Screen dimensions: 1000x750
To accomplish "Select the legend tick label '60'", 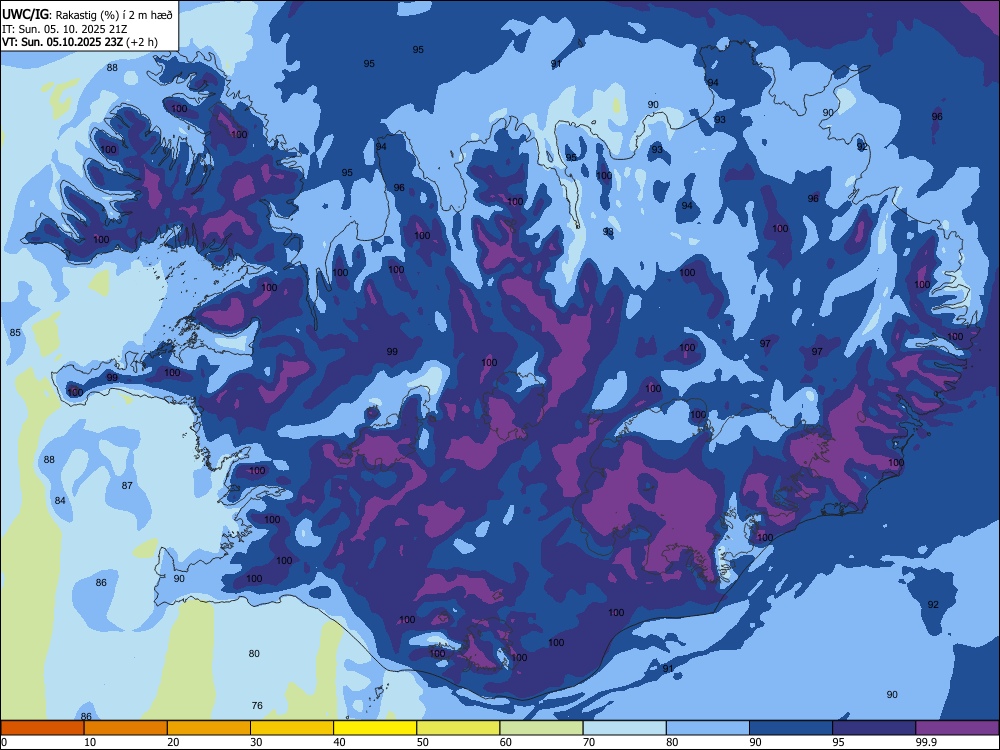I will (x=506, y=742).
